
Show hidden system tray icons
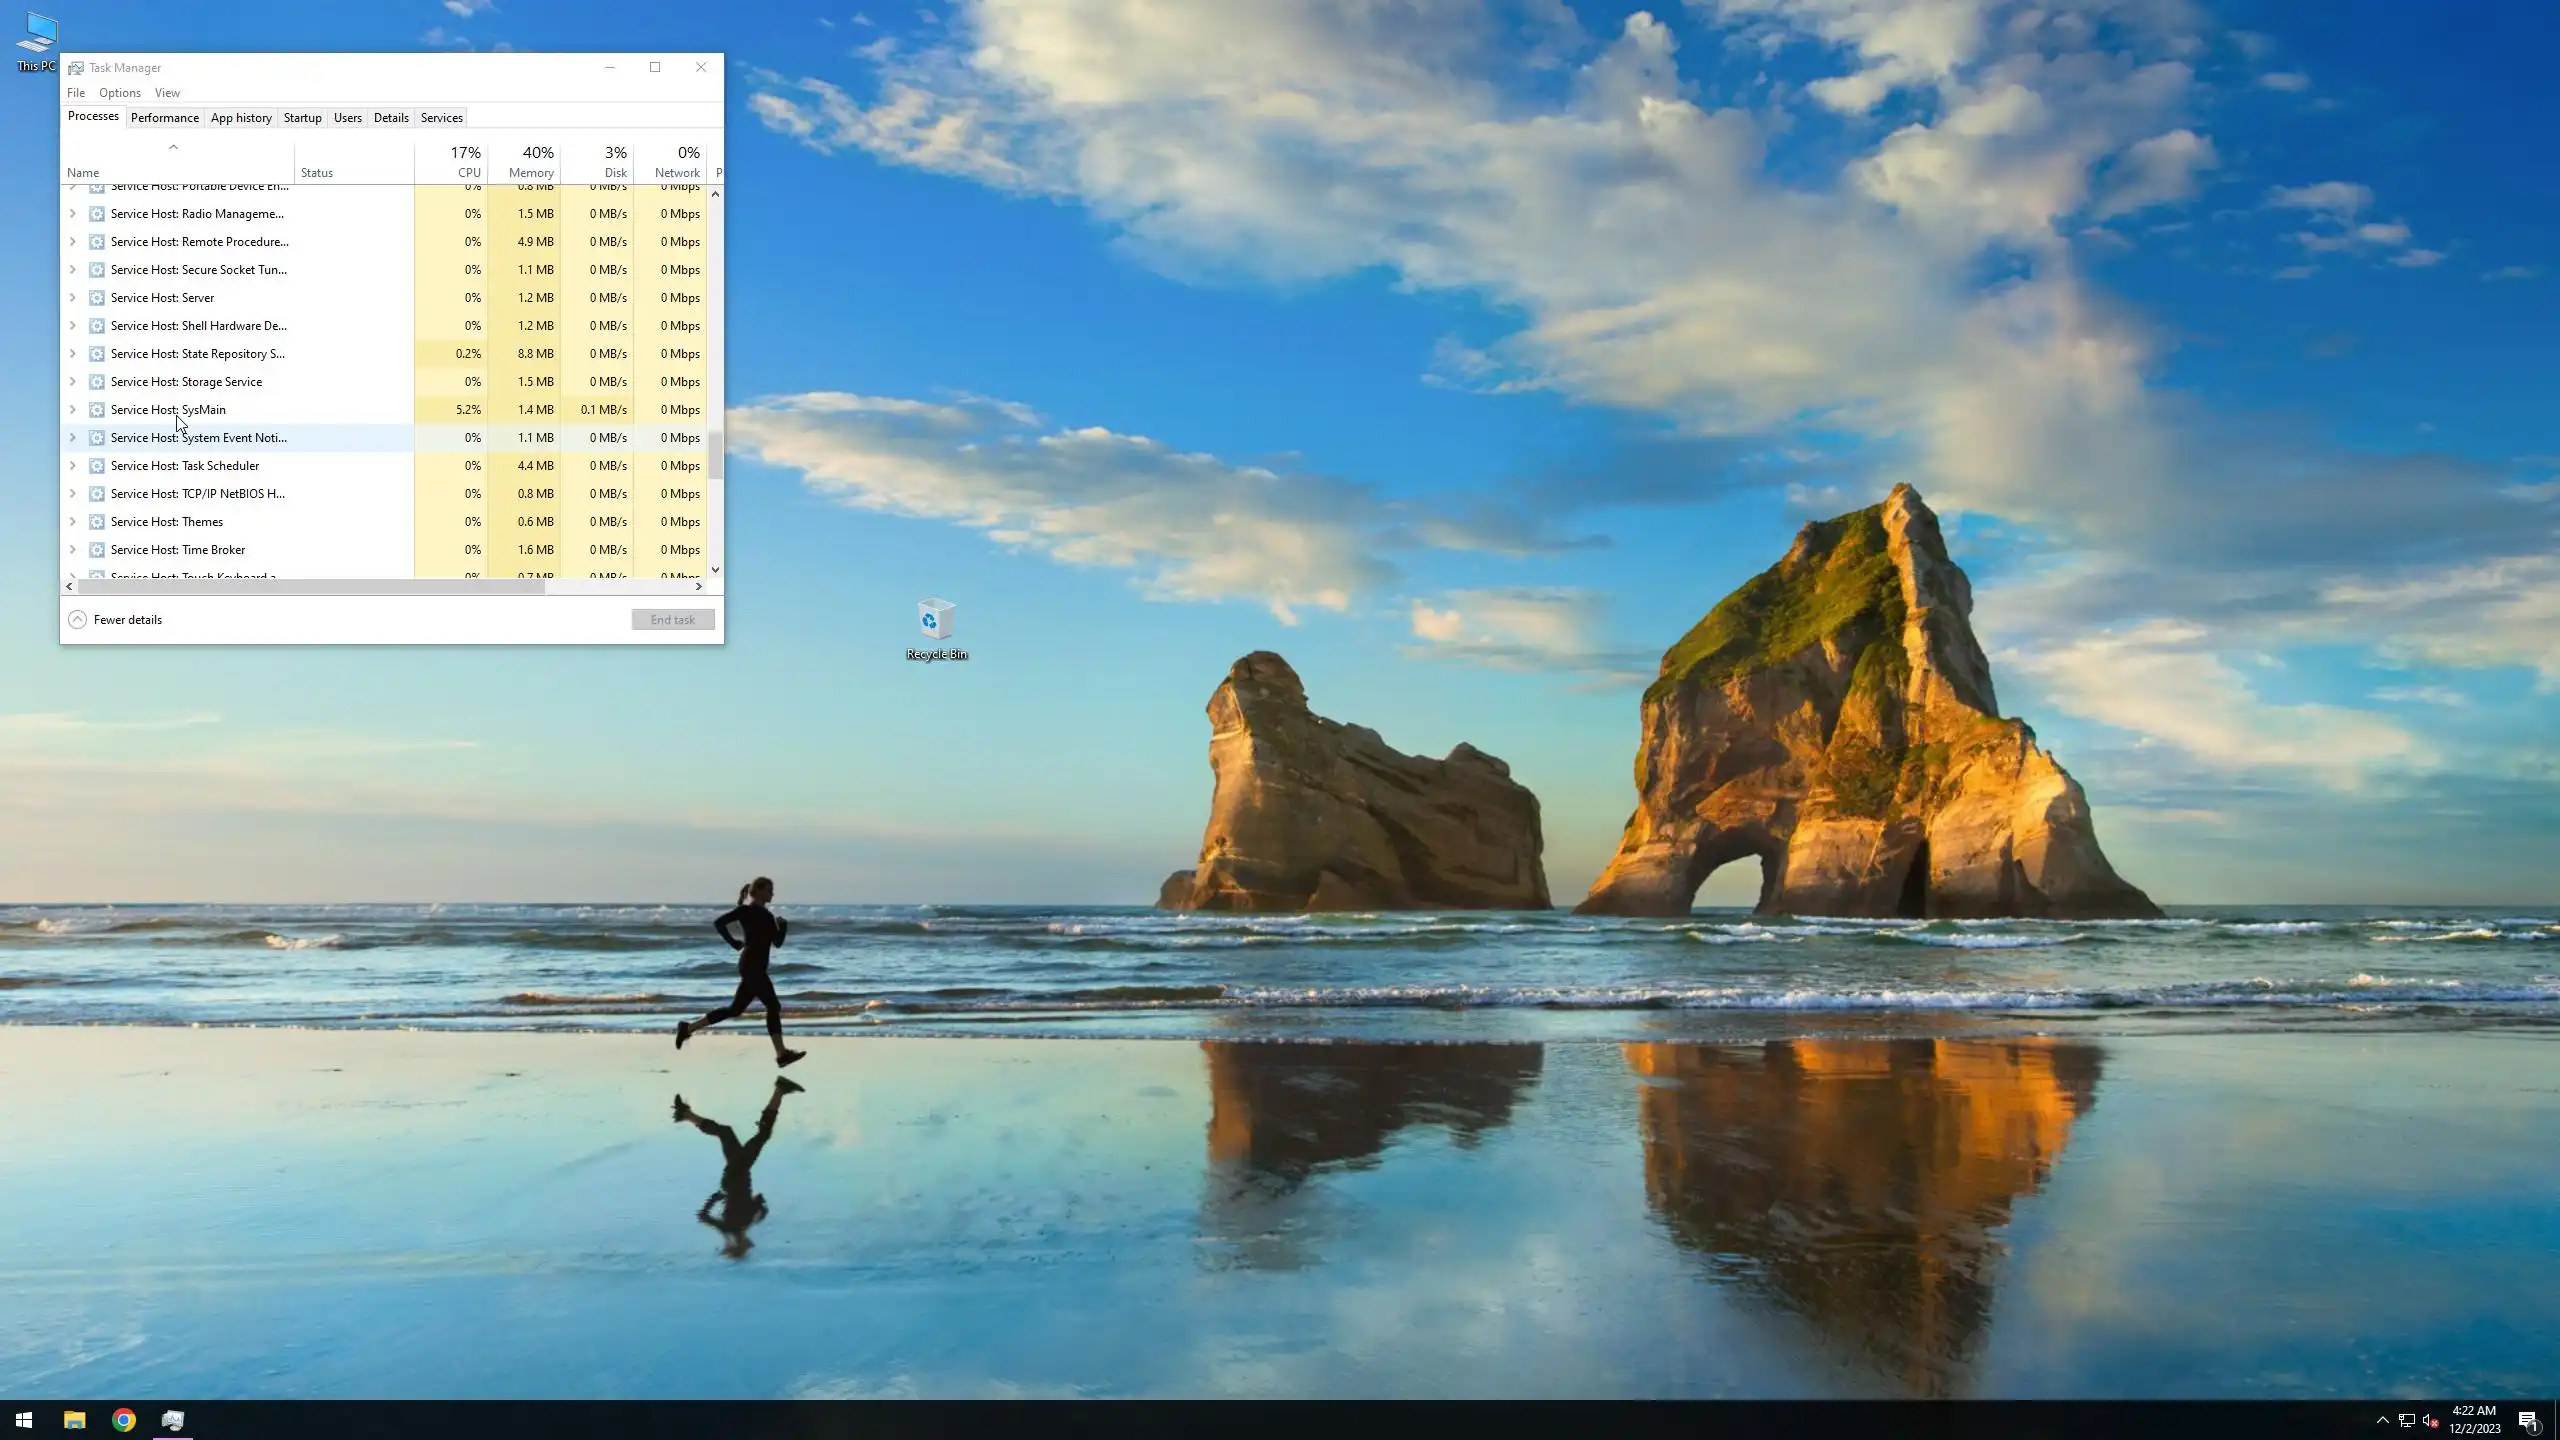tap(2382, 1421)
